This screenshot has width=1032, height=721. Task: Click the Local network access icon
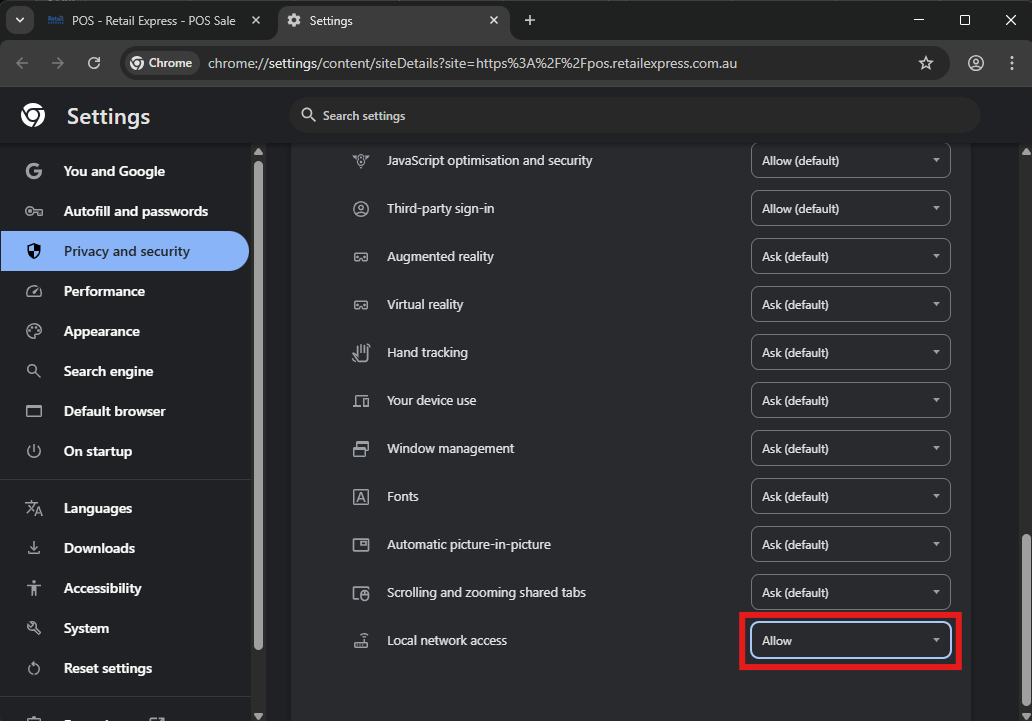[361, 641]
